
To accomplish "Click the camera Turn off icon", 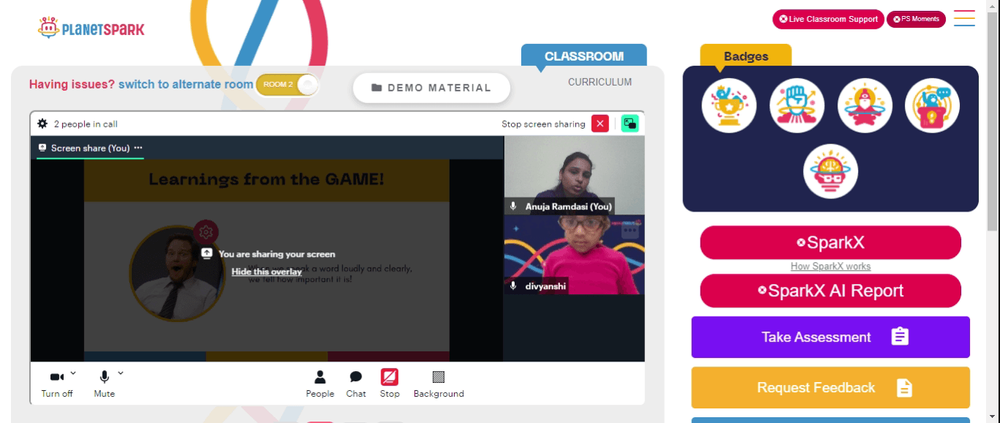I will click(x=57, y=377).
